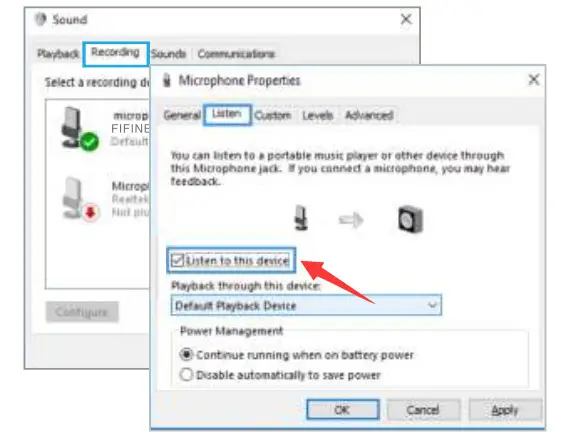Image resolution: width=574 pixels, height=440 pixels.
Task: Click the gray arrow between mic and speaker
Action: (351, 220)
